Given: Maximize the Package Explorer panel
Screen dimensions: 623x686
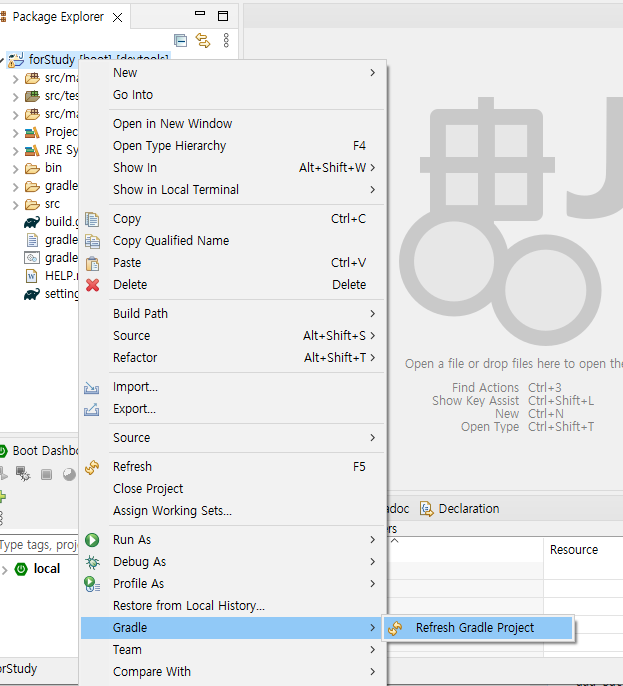Looking at the screenshot, I should point(223,16).
